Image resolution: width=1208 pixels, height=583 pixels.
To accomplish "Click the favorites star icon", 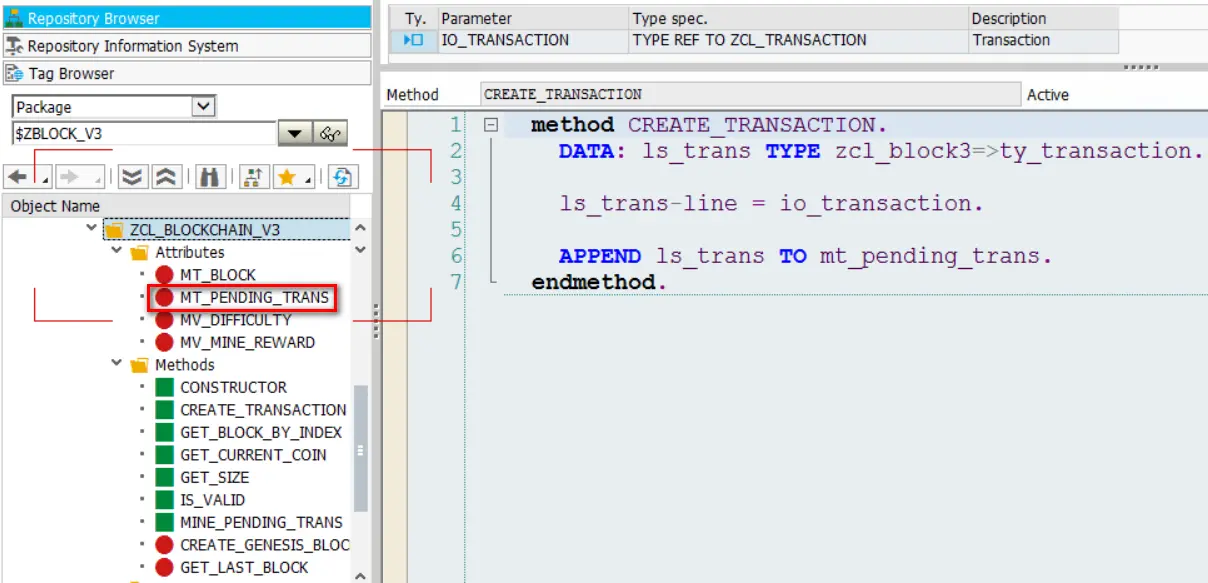I will (x=288, y=177).
